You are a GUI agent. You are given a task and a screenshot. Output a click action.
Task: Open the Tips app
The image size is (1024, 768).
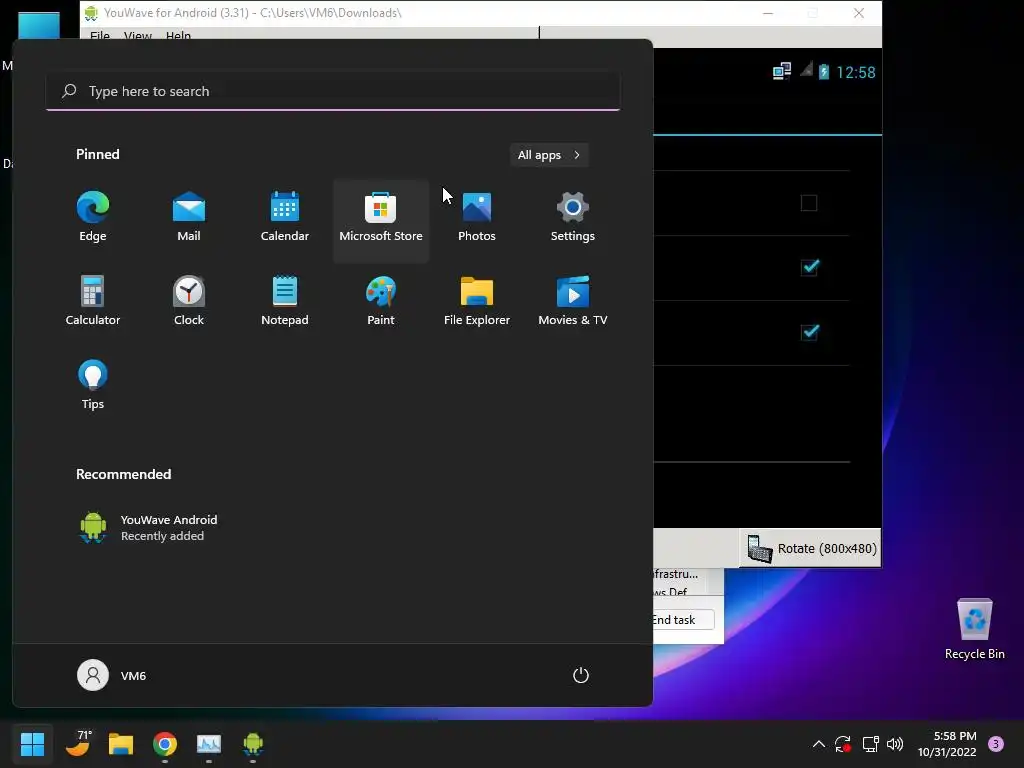click(x=93, y=385)
